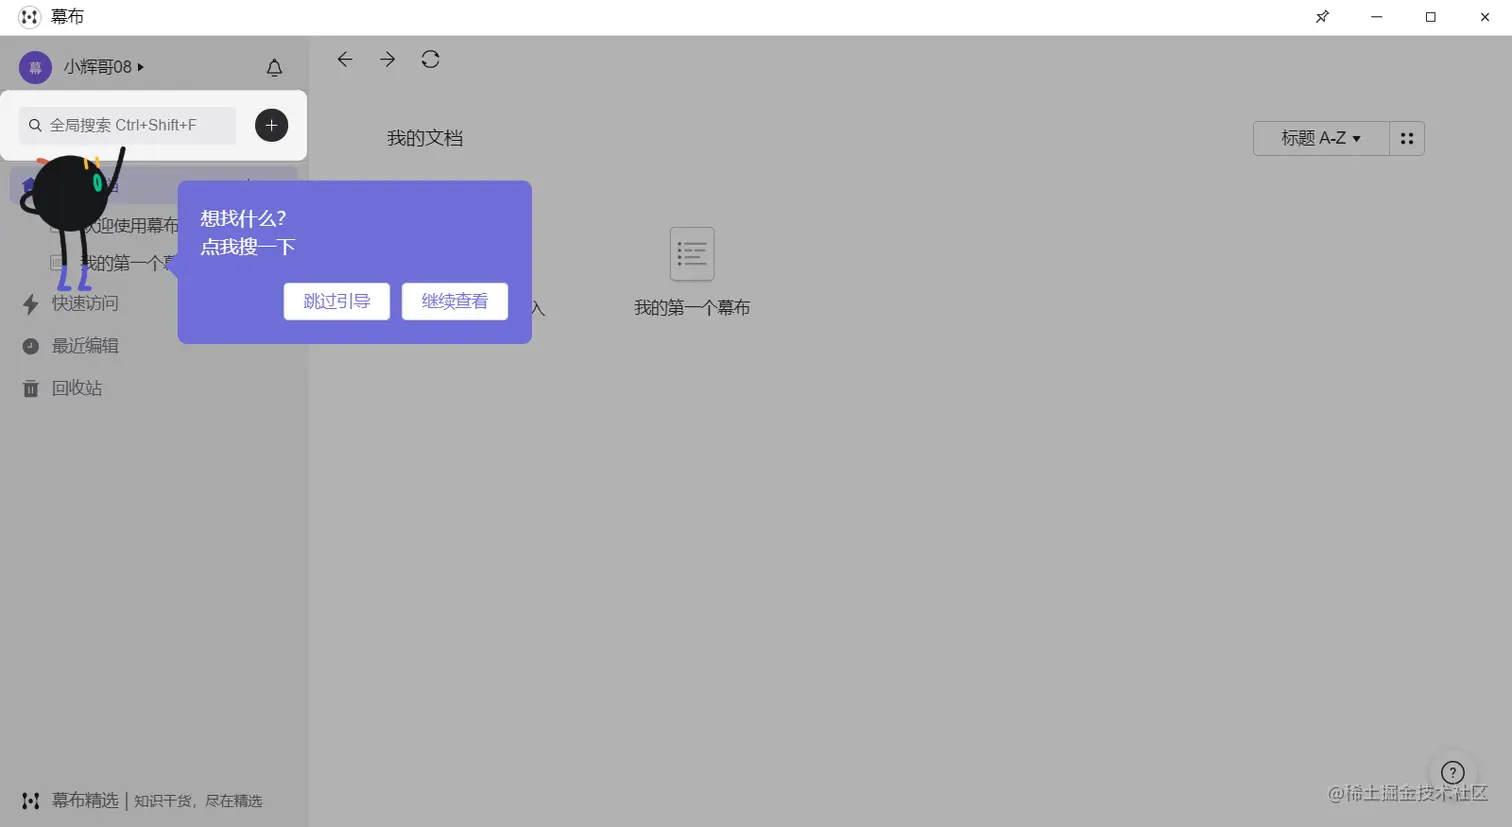Select 快速访问 in the sidebar
The image size is (1512, 827).
[x=83, y=304]
